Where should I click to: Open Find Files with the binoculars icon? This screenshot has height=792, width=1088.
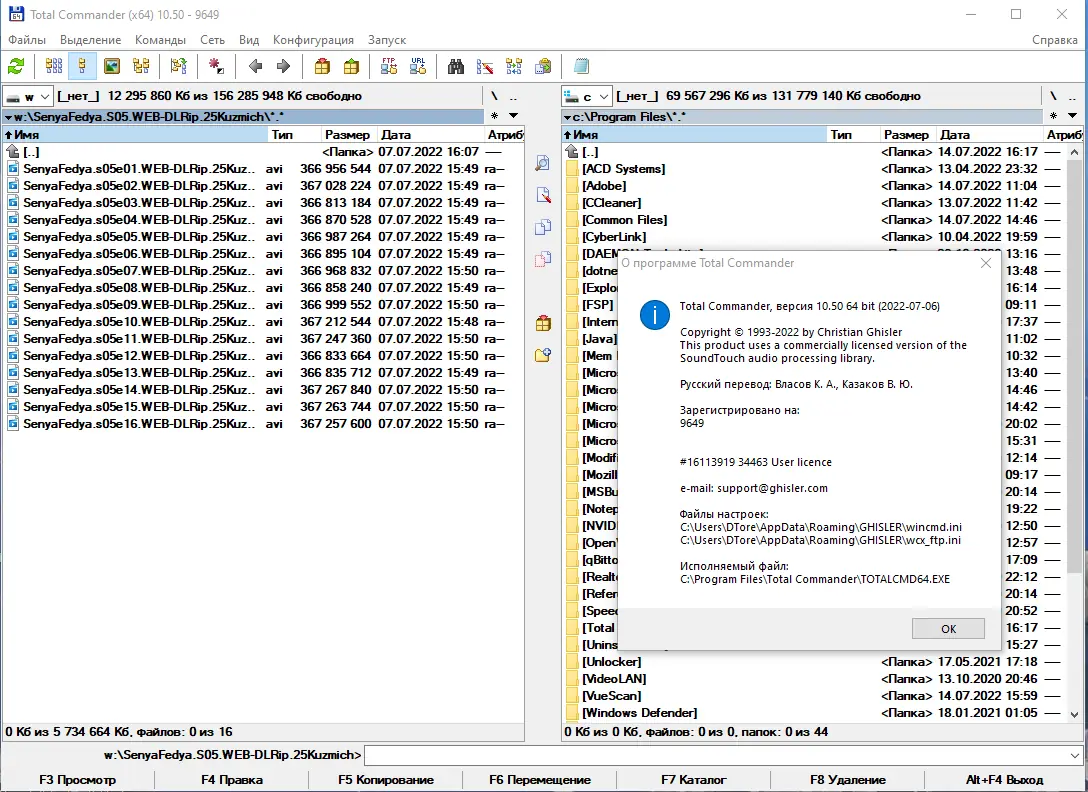[x=457, y=67]
